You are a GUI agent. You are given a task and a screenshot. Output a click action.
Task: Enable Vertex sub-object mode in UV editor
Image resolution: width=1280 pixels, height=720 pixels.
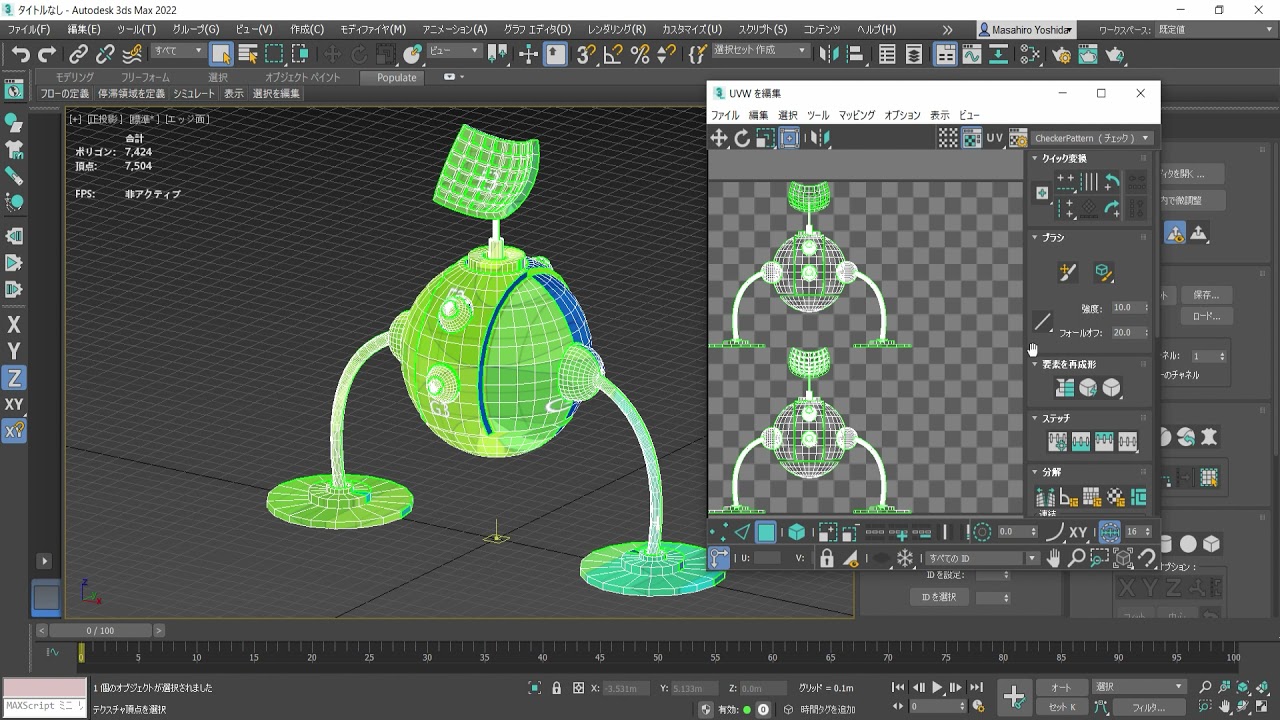pos(719,532)
